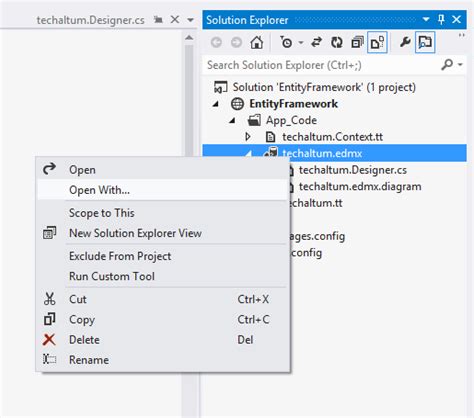Click editor scrollbar up arrow
Image resolution: width=474 pixels, height=418 pixels.
tap(189, 38)
